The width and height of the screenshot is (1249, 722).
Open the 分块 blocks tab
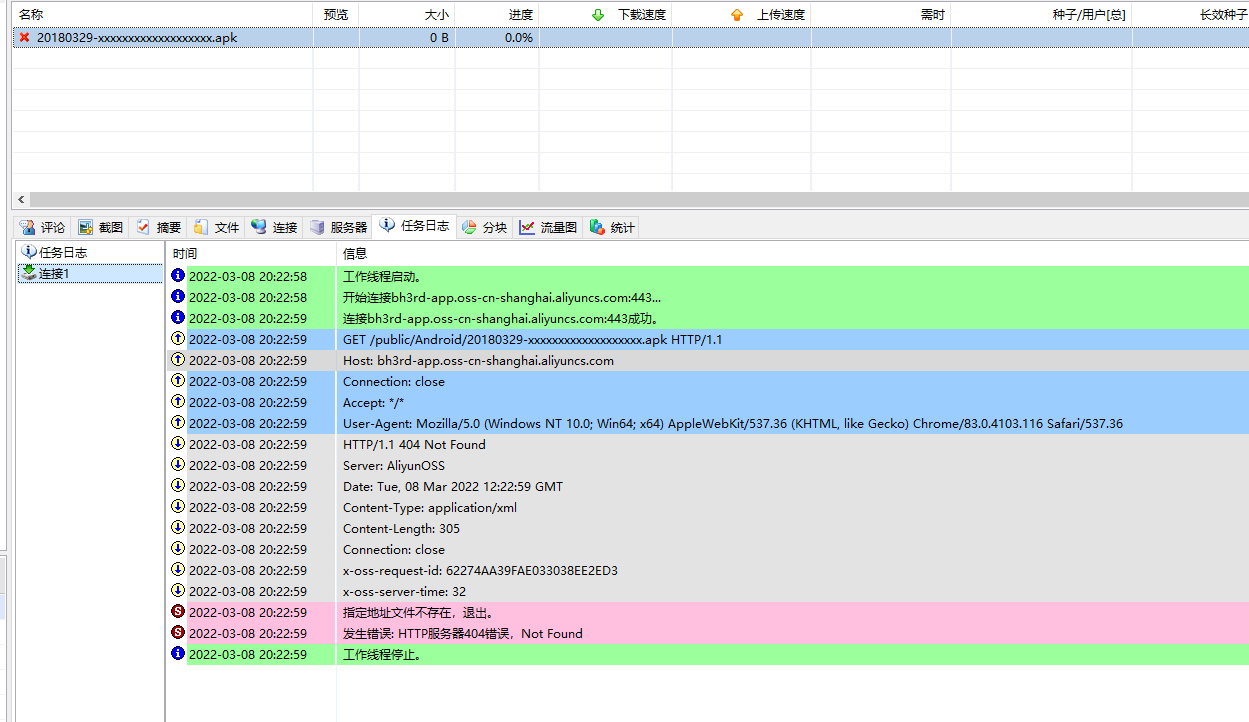(x=485, y=227)
